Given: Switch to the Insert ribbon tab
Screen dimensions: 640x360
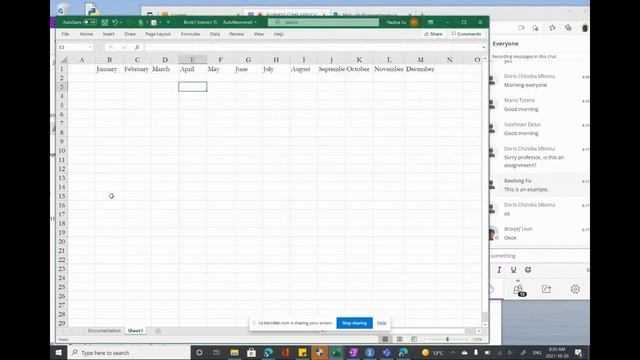Looking at the screenshot, I should coord(109,34).
